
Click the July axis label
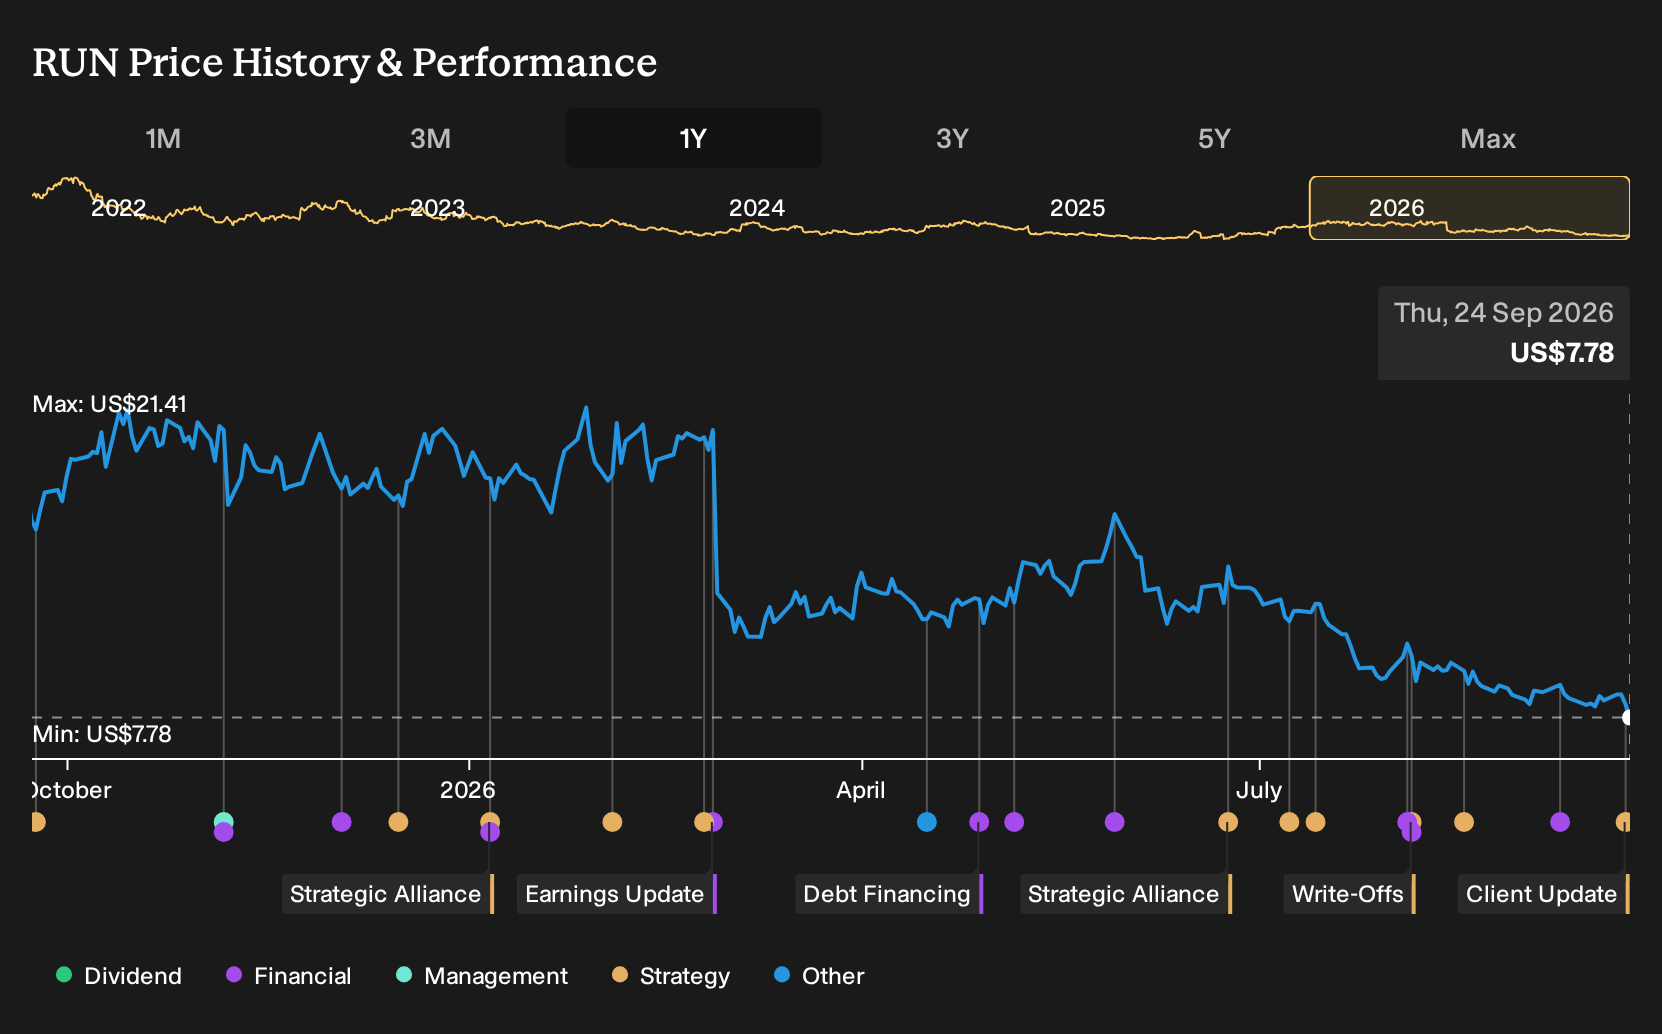[1259, 790]
